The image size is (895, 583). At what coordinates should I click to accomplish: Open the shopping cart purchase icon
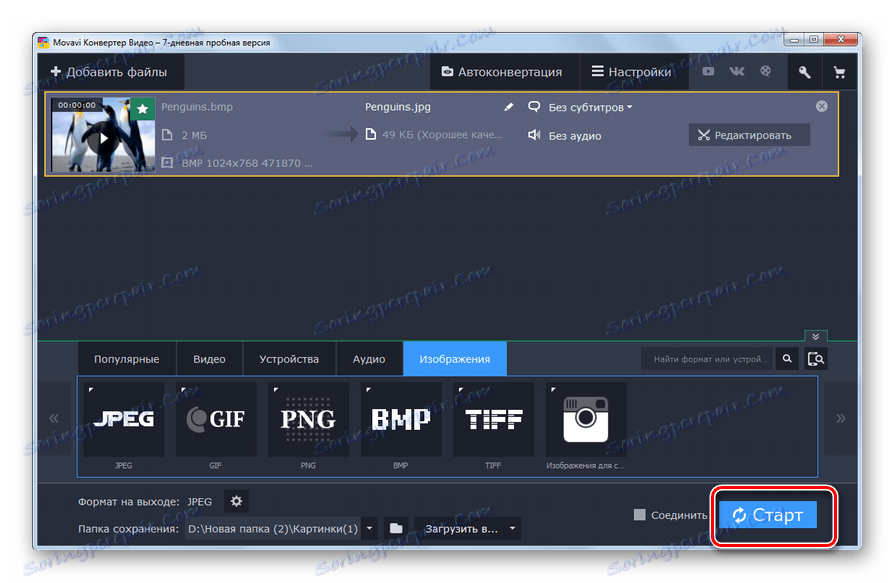pos(839,72)
